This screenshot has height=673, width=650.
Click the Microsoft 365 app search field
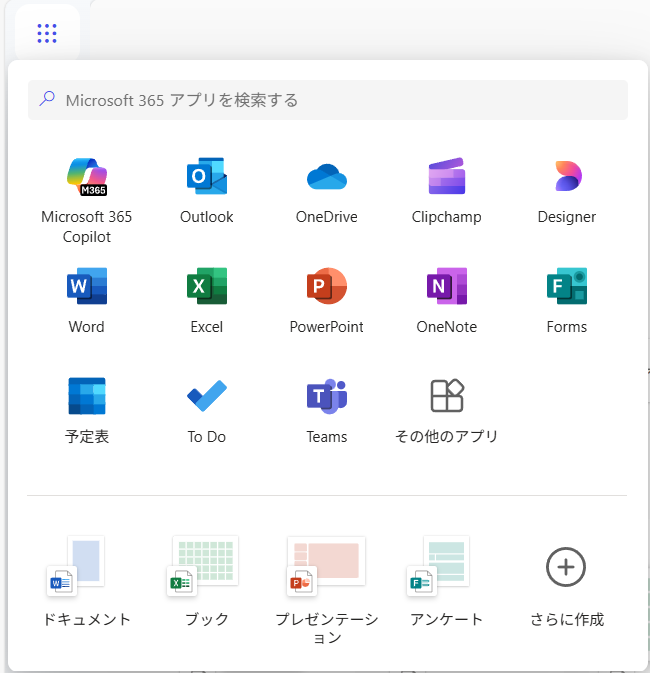point(328,100)
